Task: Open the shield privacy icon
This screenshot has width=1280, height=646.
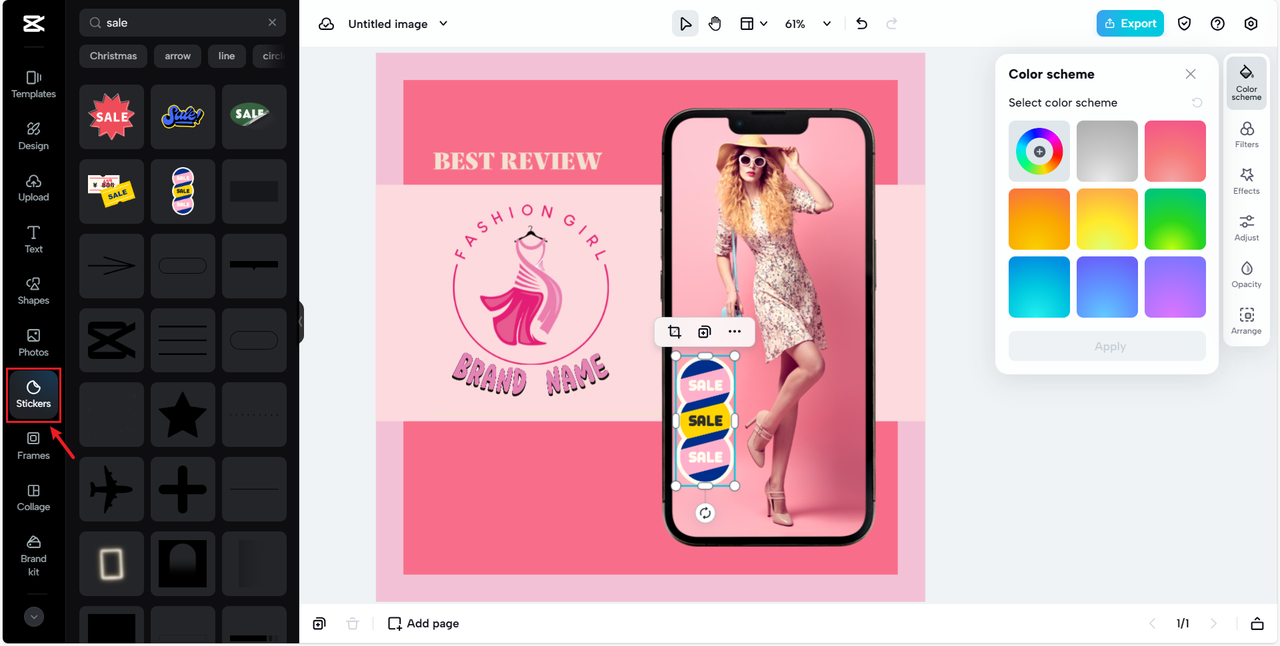Action: click(x=1184, y=24)
